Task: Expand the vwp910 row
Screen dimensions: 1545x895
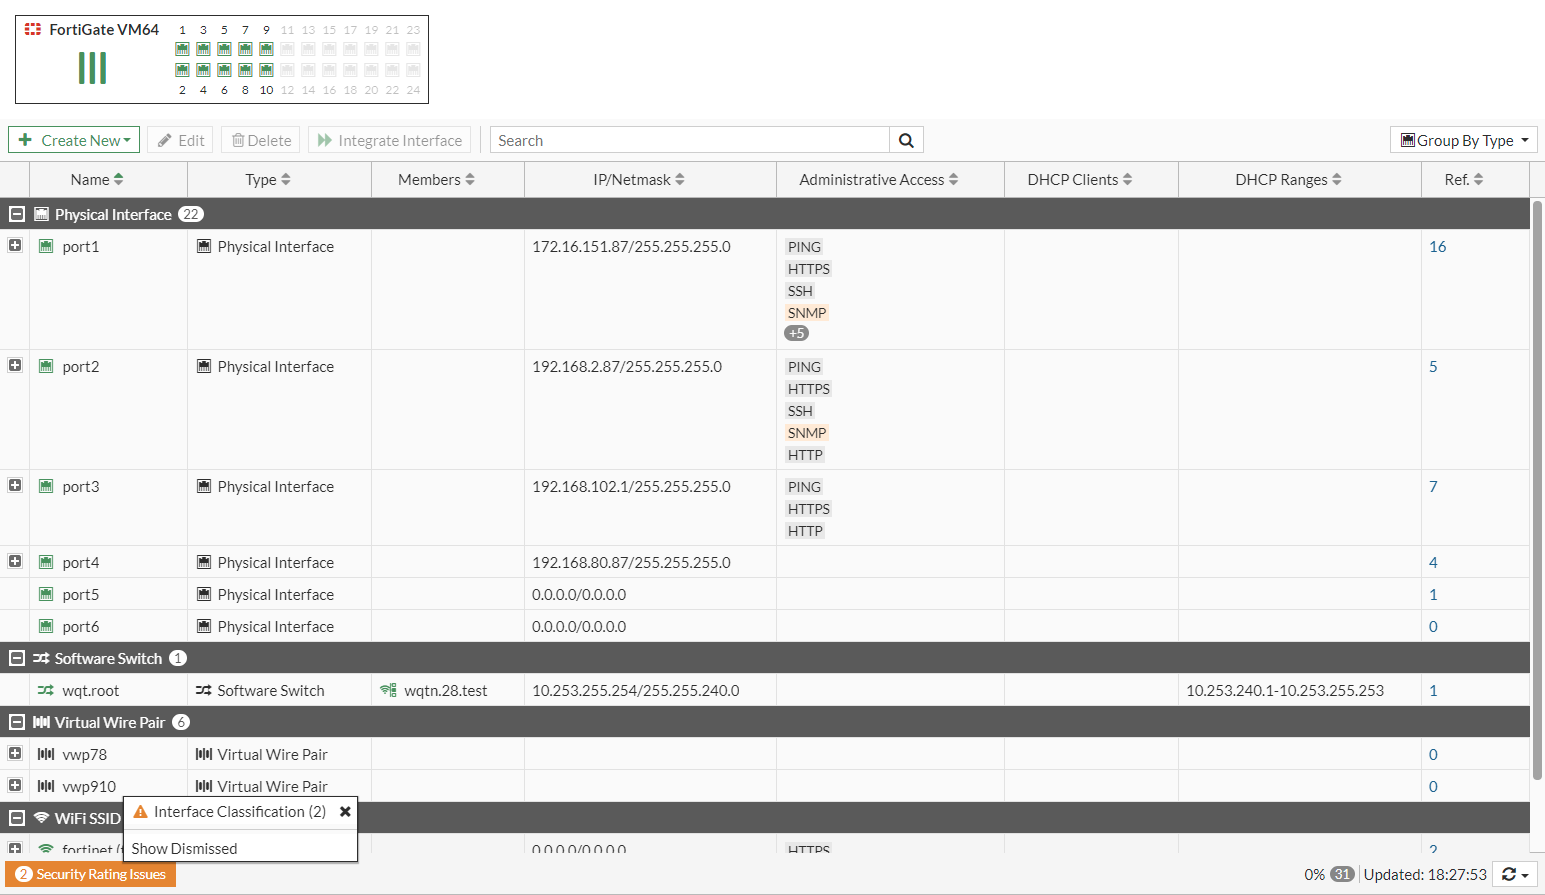Action: 15,785
